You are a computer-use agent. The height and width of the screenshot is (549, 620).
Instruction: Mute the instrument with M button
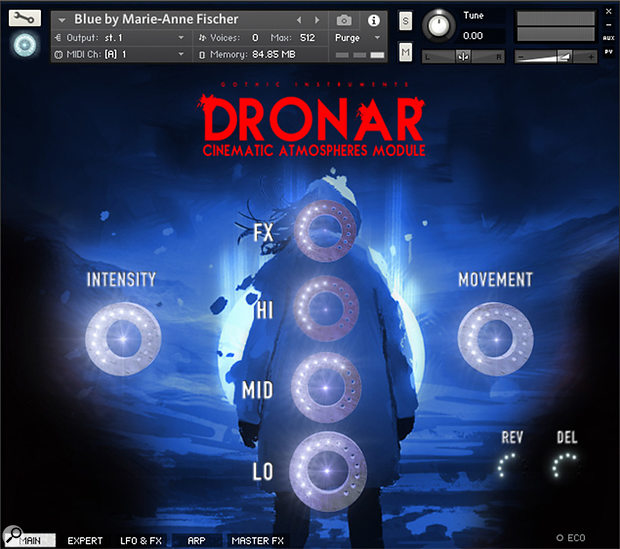(405, 52)
